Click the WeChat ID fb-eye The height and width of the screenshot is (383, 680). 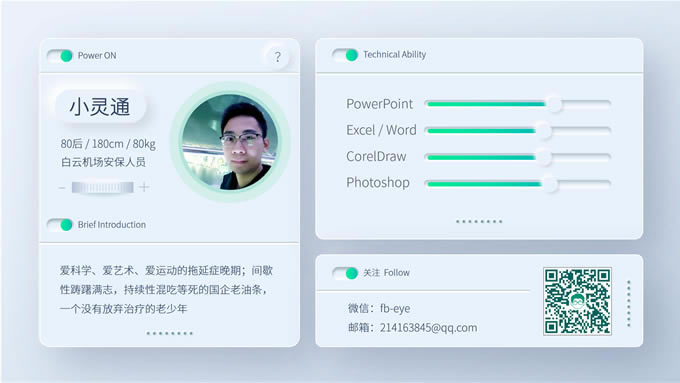395,308
